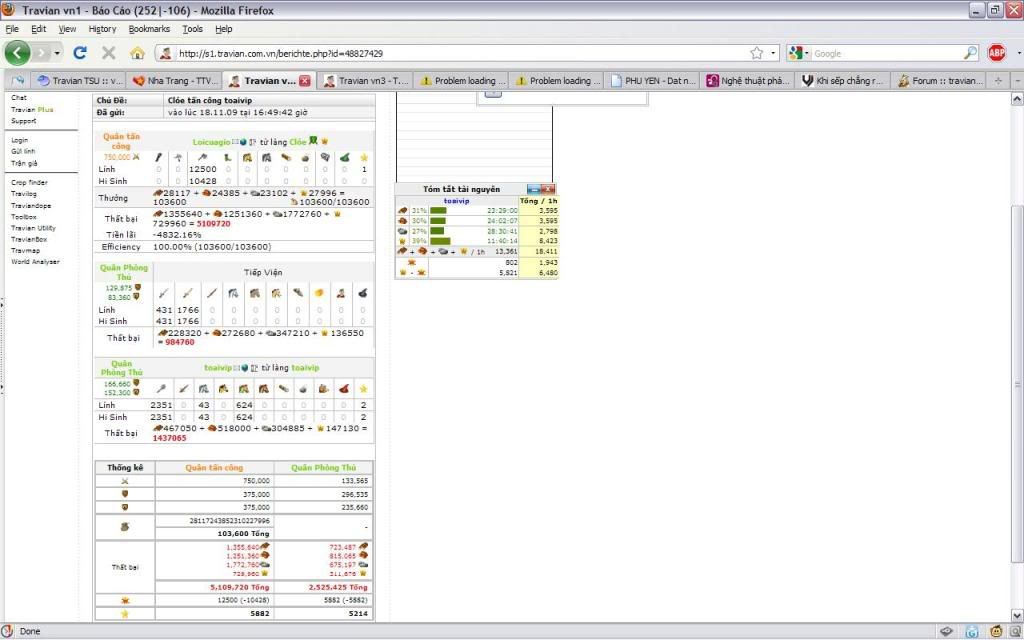Screen dimensions: 1024x640
Task: Switch to the Nha Trang - TTV tab
Action: click(x=174, y=80)
